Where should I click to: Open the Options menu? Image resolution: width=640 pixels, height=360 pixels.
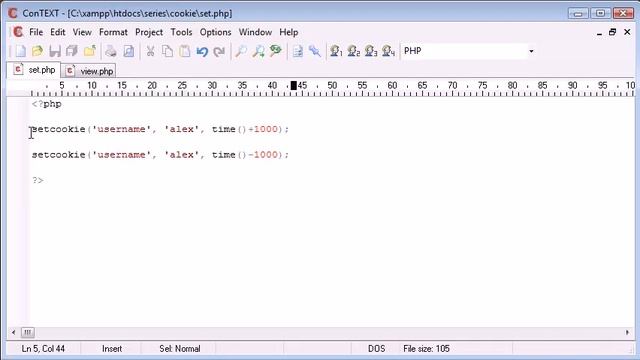click(x=216, y=32)
